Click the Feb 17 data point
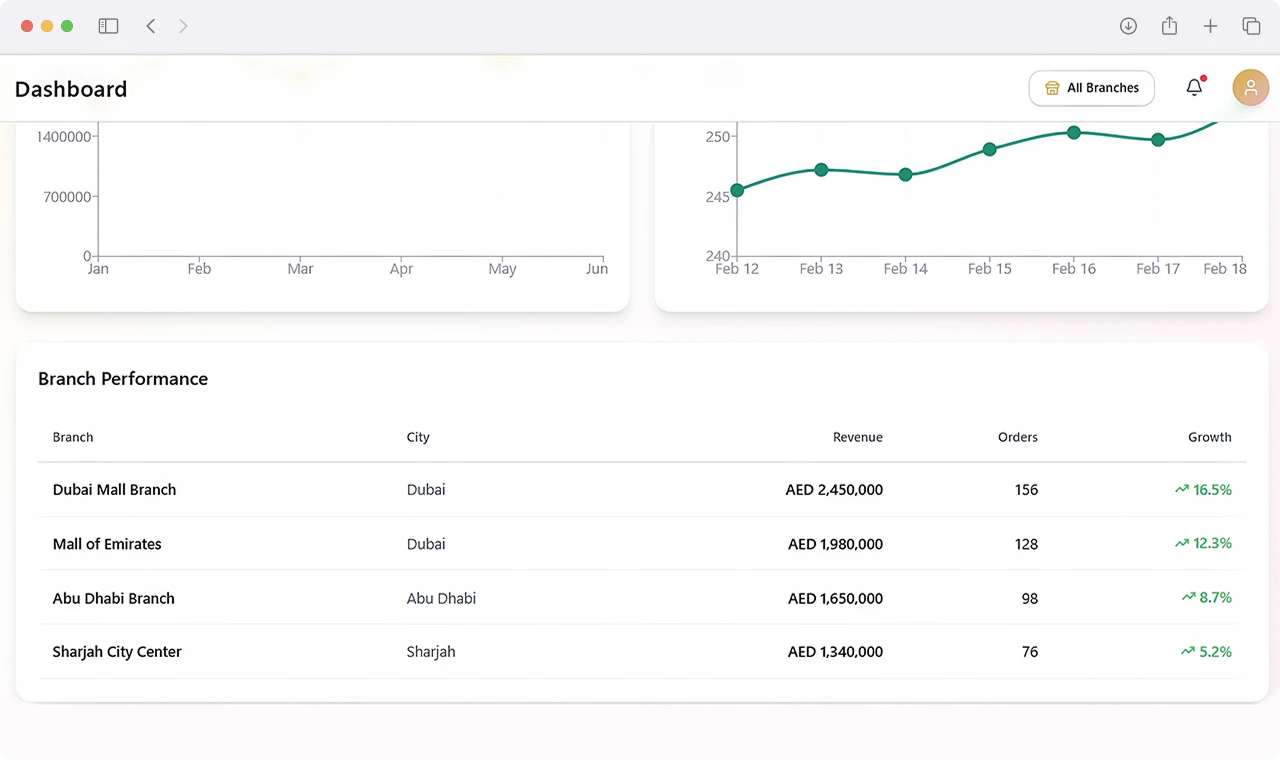 [x=1158, y=140]
